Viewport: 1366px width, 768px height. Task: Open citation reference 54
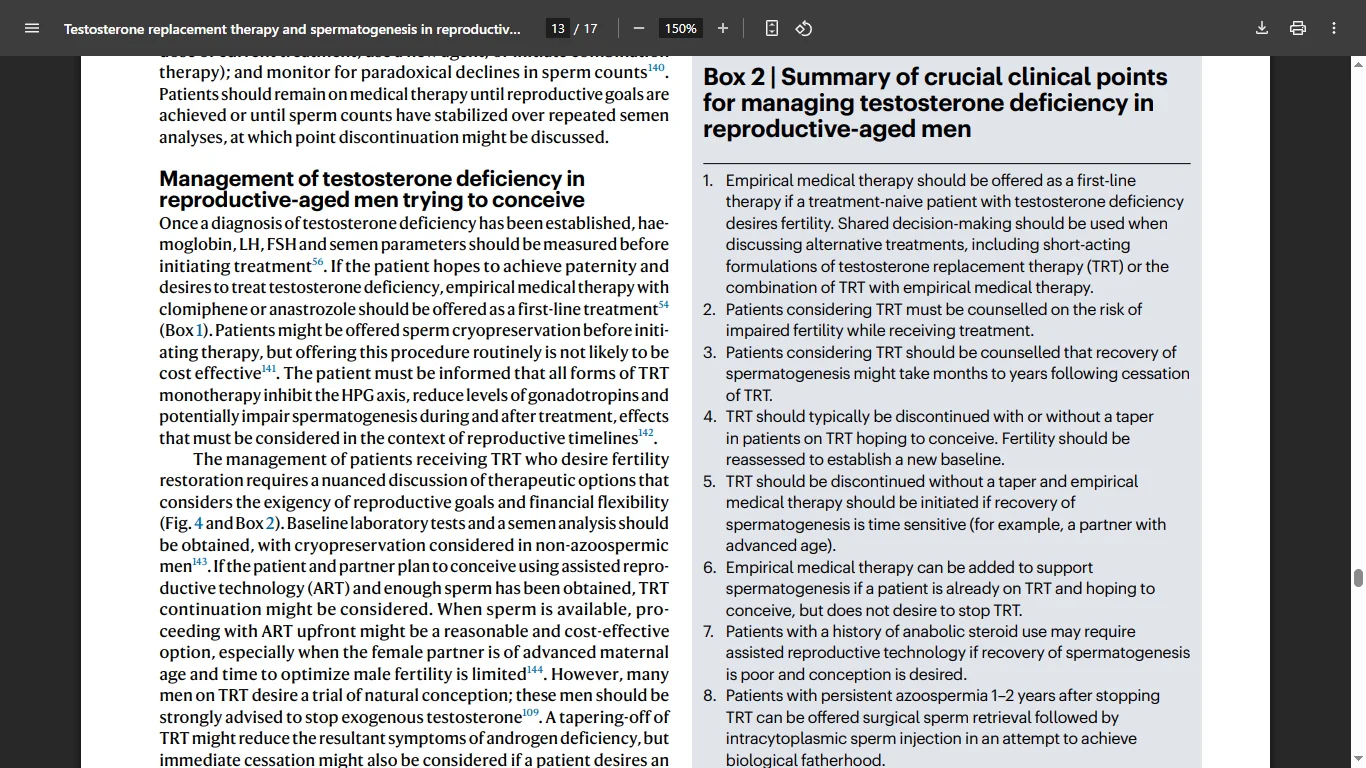tap(663, 305)
